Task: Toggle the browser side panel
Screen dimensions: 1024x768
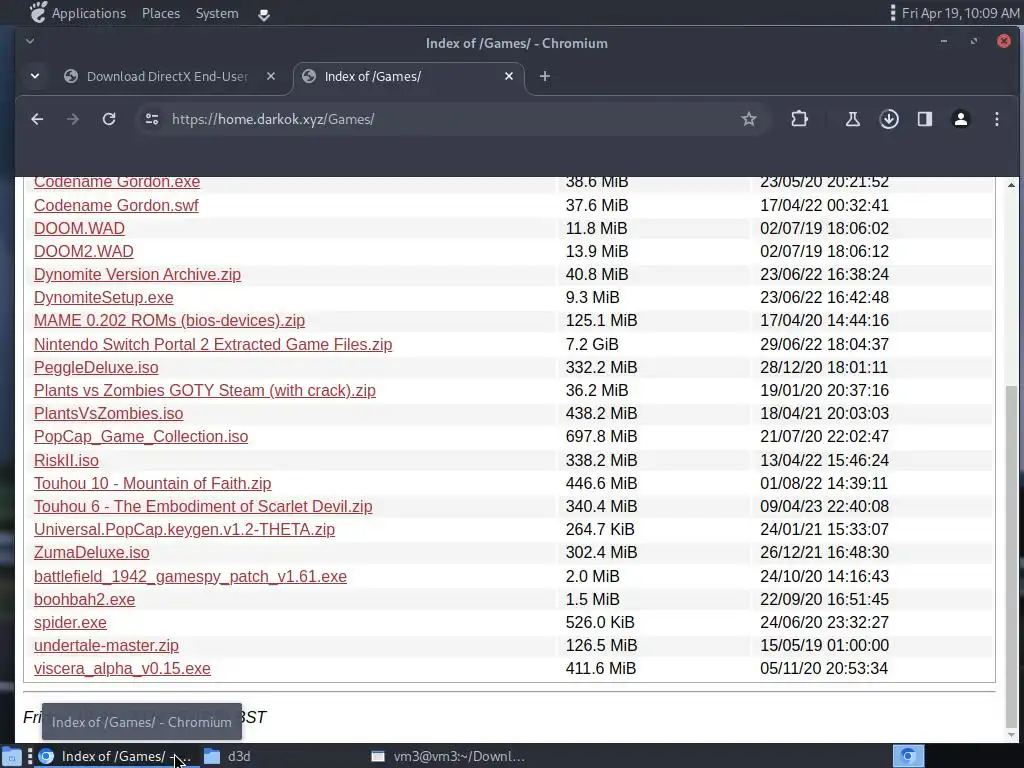Action: tap(925, 119)
